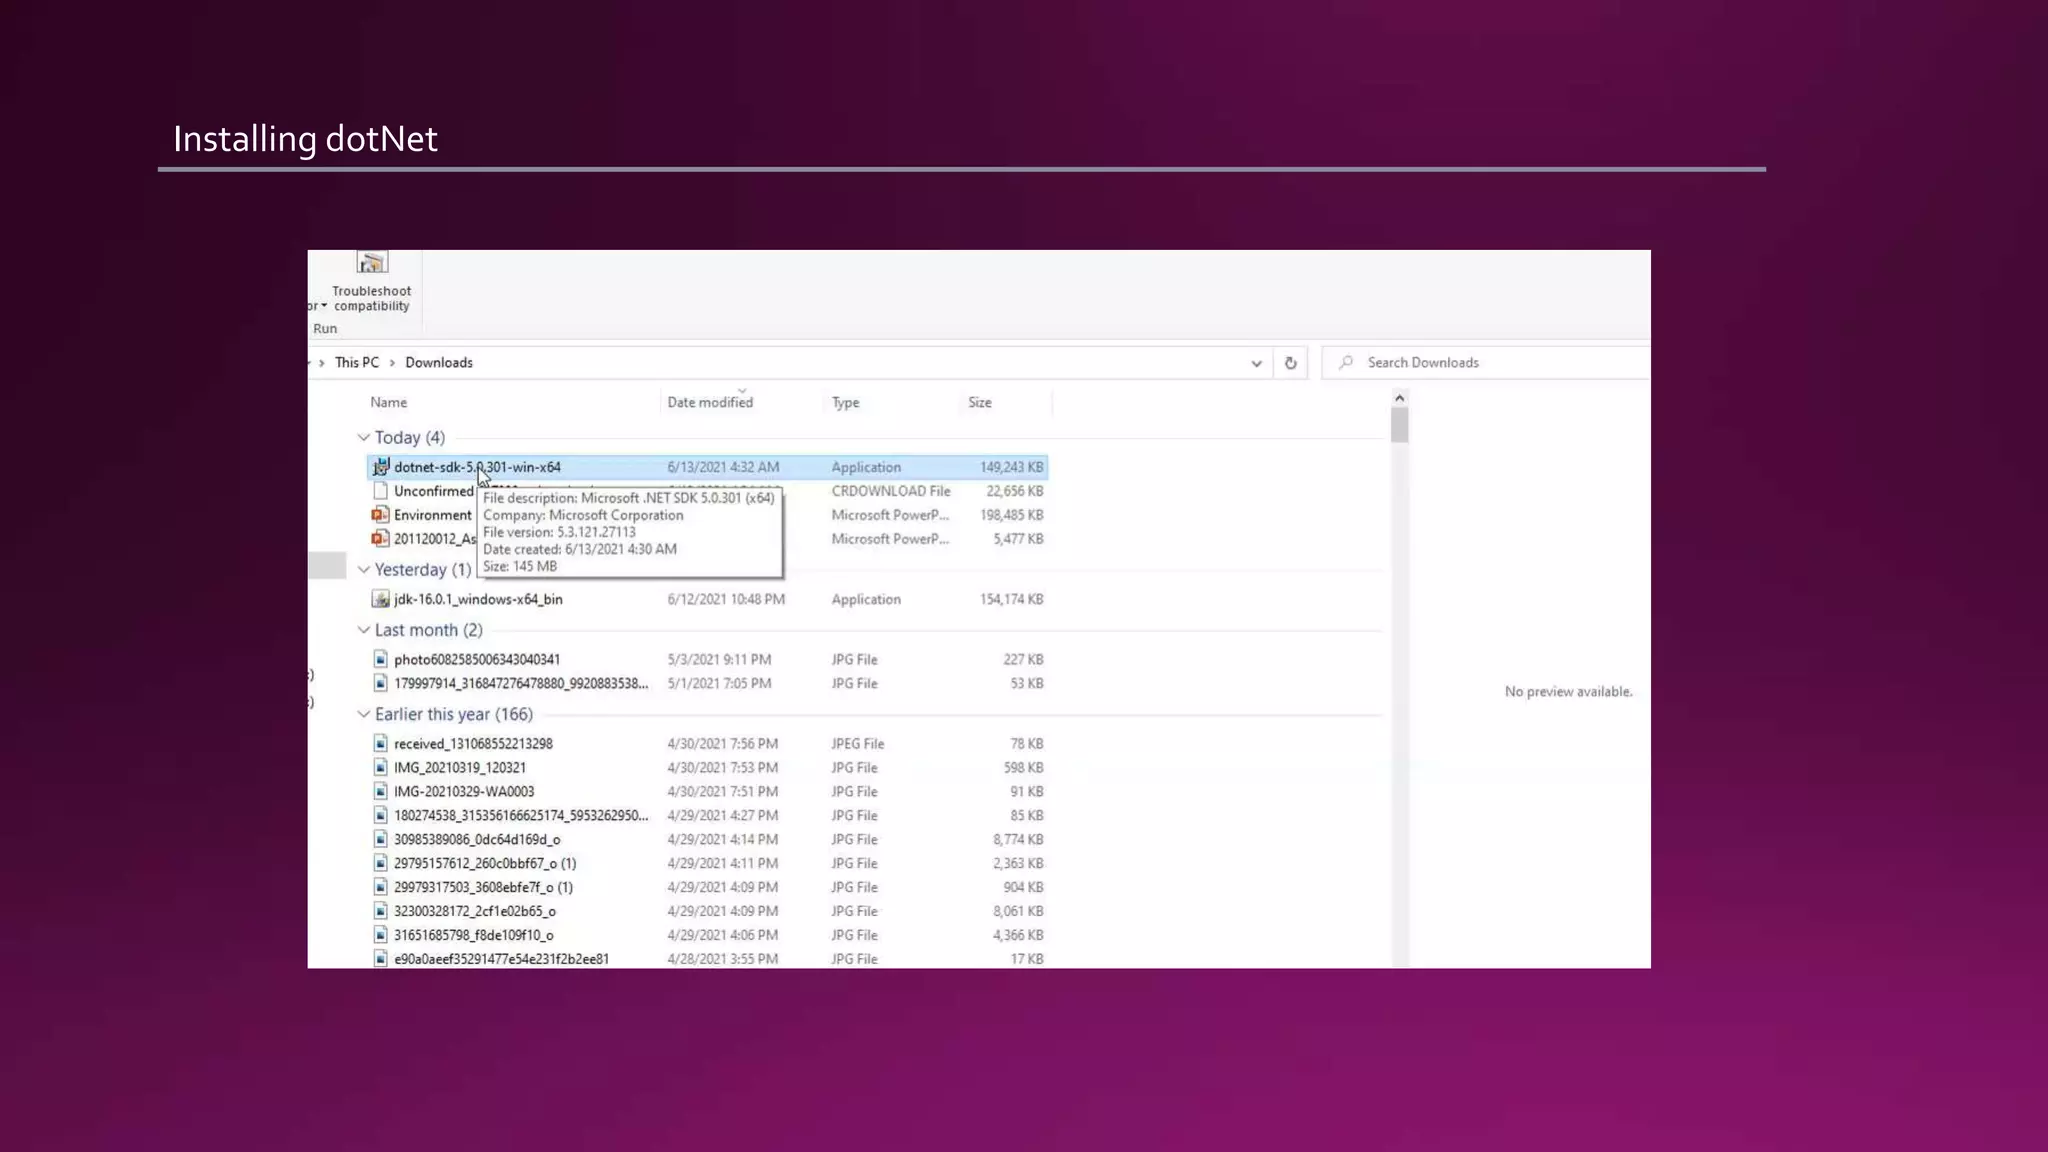Click the Troubleshoot compatibility icon
2048x1152 pixels.
371,263
